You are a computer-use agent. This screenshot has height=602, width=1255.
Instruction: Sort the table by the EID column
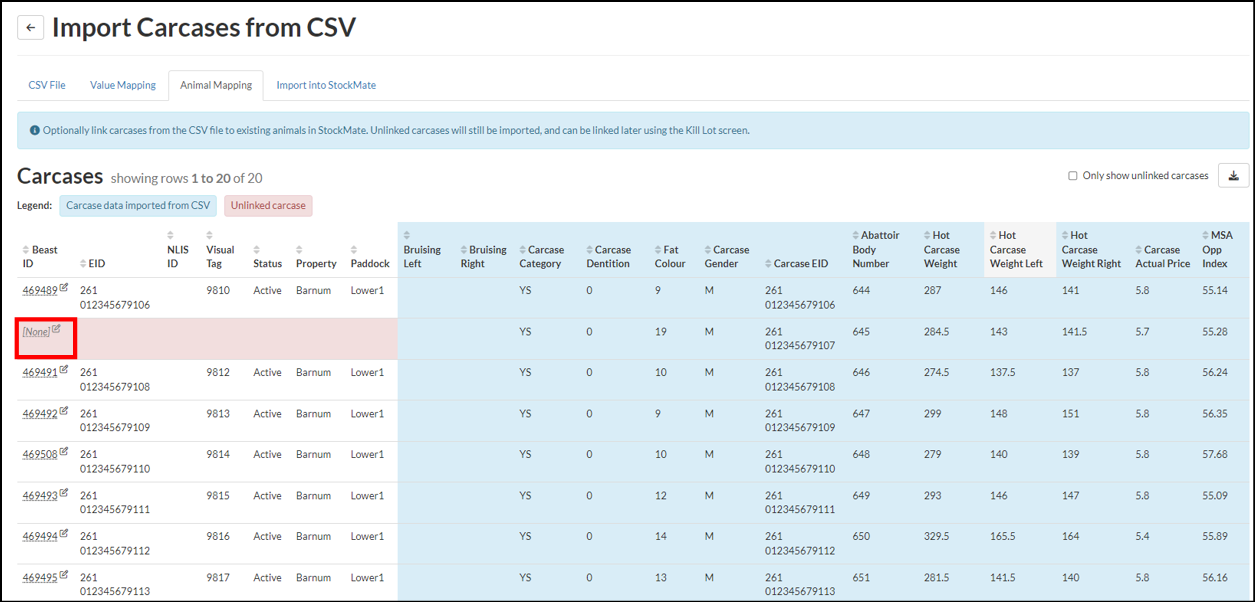91,264
